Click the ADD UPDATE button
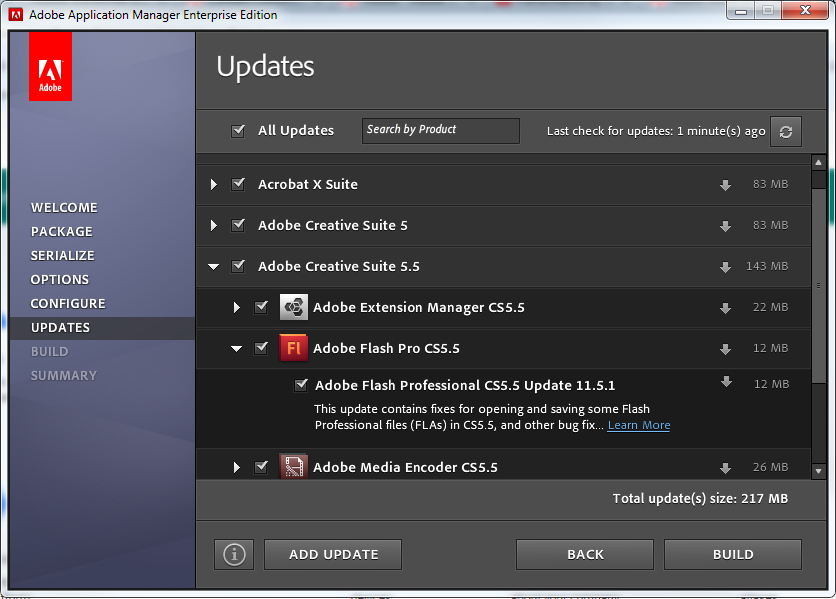Screen dimensions: 836x599 click(332, 554)
